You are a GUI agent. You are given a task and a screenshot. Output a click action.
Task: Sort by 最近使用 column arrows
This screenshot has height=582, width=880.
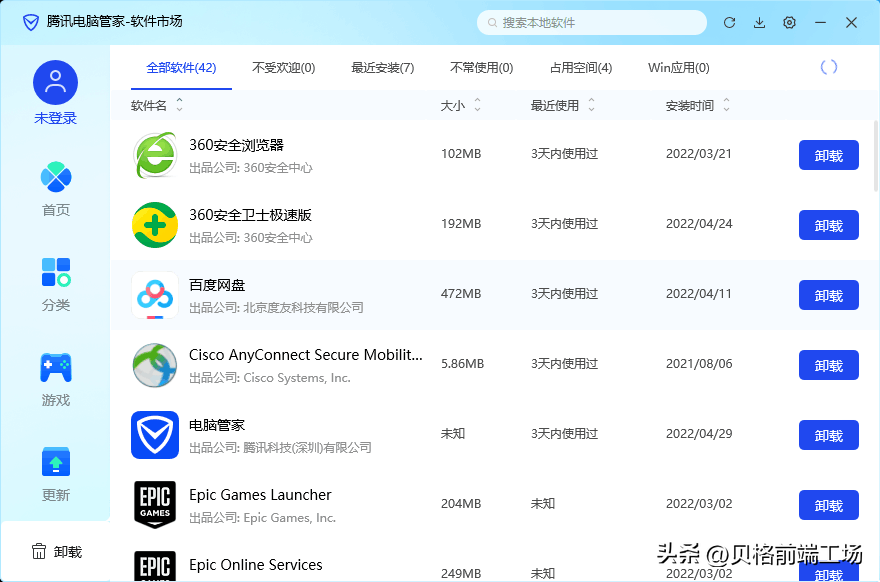[592, 104]
